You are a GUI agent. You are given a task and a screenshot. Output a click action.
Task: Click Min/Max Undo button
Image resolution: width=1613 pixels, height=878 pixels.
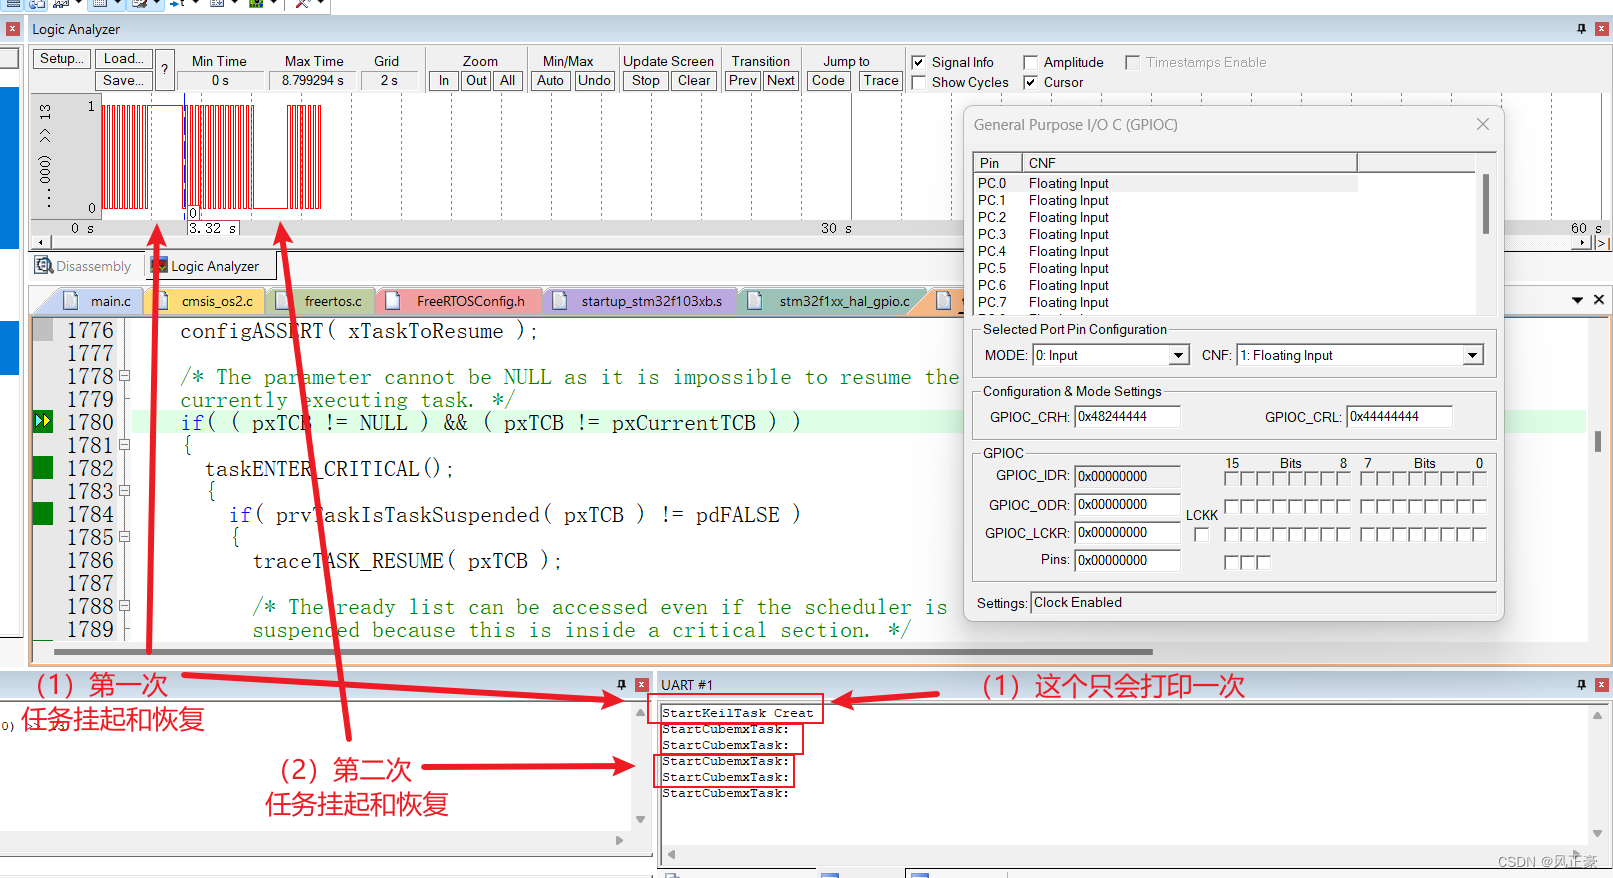[594, 81]
